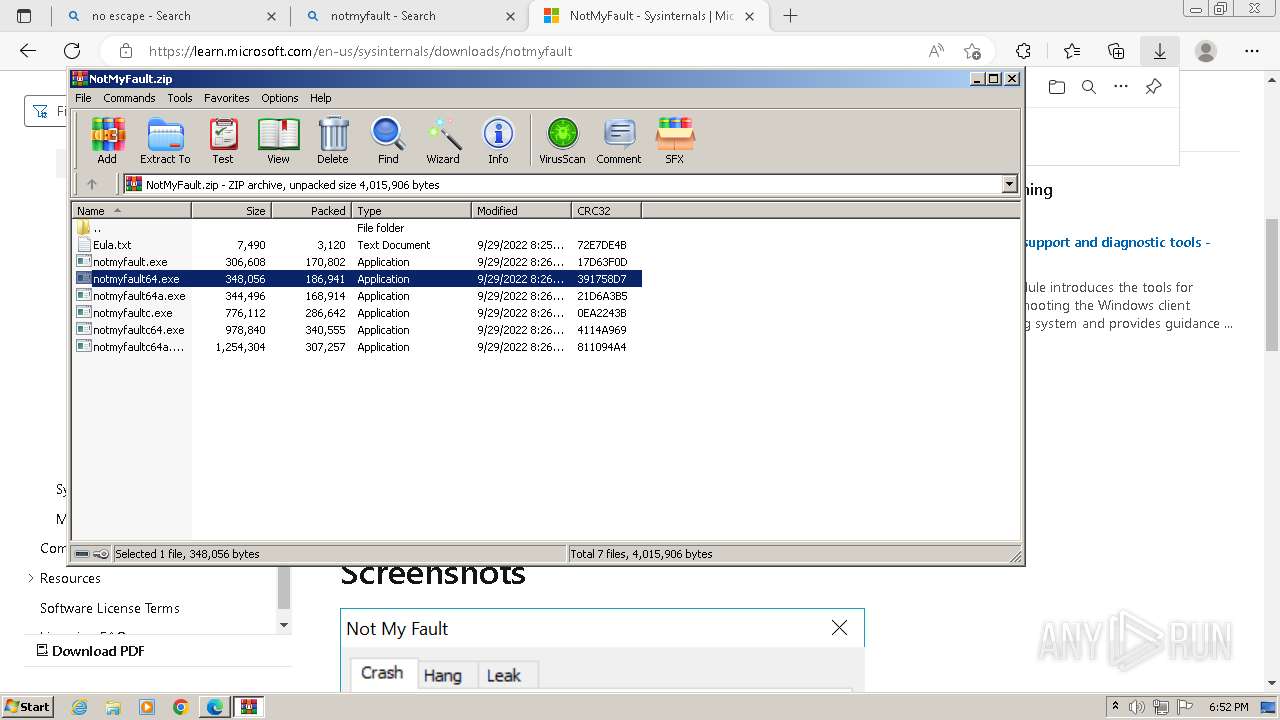Click the Find magnifier icon in WinRAR
The width and height of the screenshot is (1280, 720).
tap(388, 141)
